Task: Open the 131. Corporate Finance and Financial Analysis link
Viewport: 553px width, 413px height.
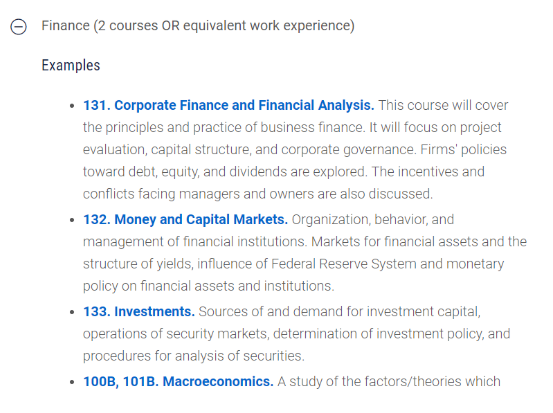Action: tap(229, 105)
